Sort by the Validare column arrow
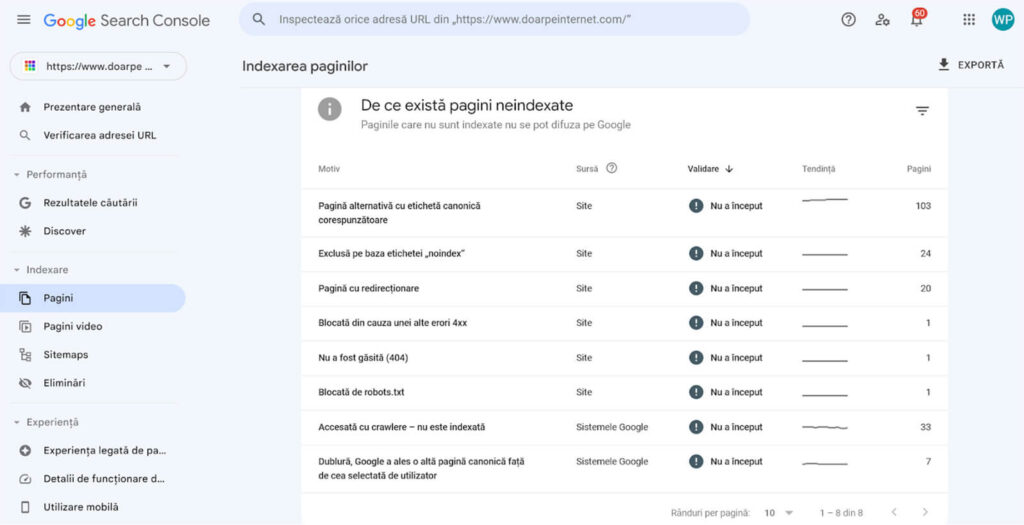 click(729, 168)
